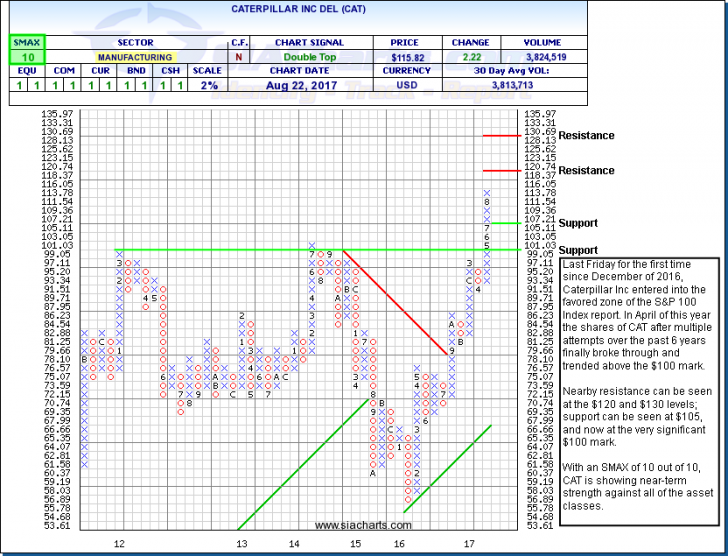The width and height of the screenshot is (728, 556).
Task: Click the 15 year label on x-axis
Action: tap(355, 543)
